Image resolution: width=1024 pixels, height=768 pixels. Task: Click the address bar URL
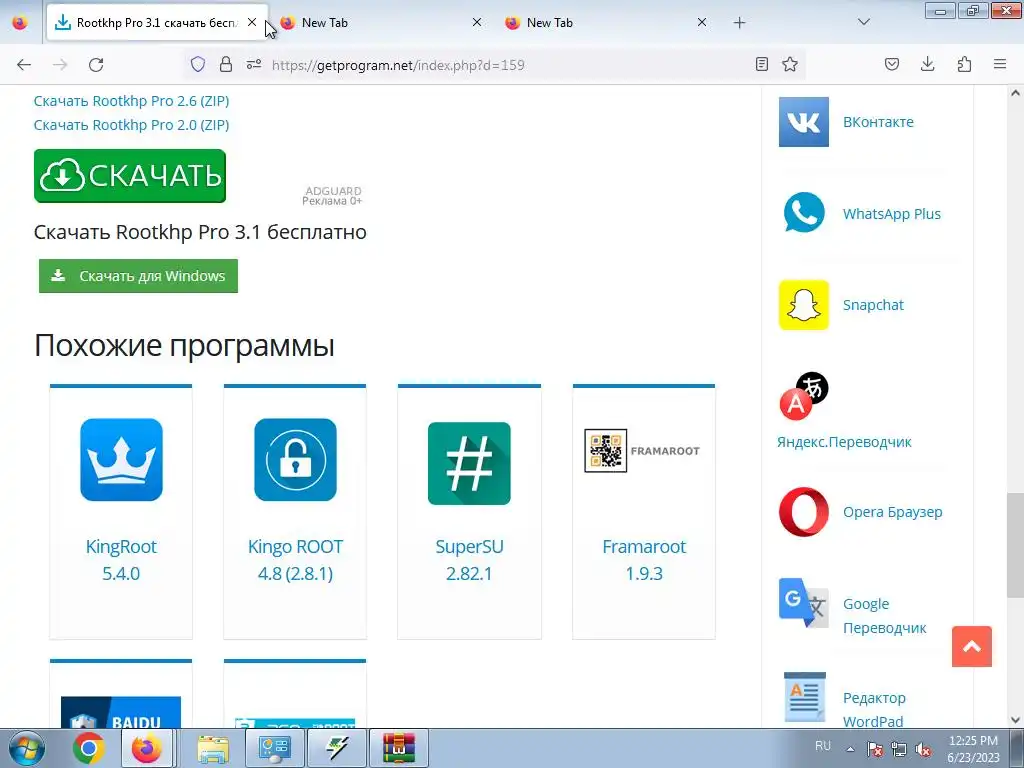[x=398, y=65]
